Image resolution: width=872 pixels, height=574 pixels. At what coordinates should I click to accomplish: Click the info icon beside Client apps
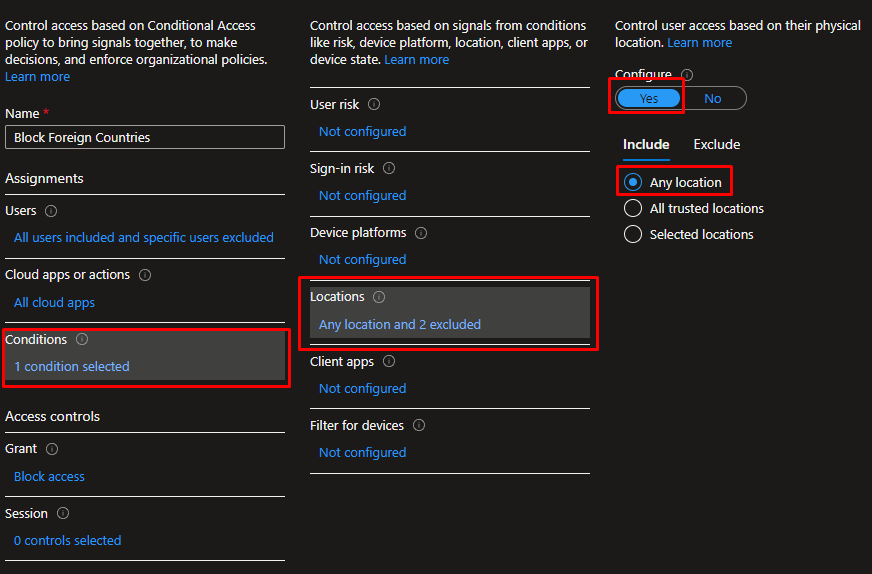389,361
